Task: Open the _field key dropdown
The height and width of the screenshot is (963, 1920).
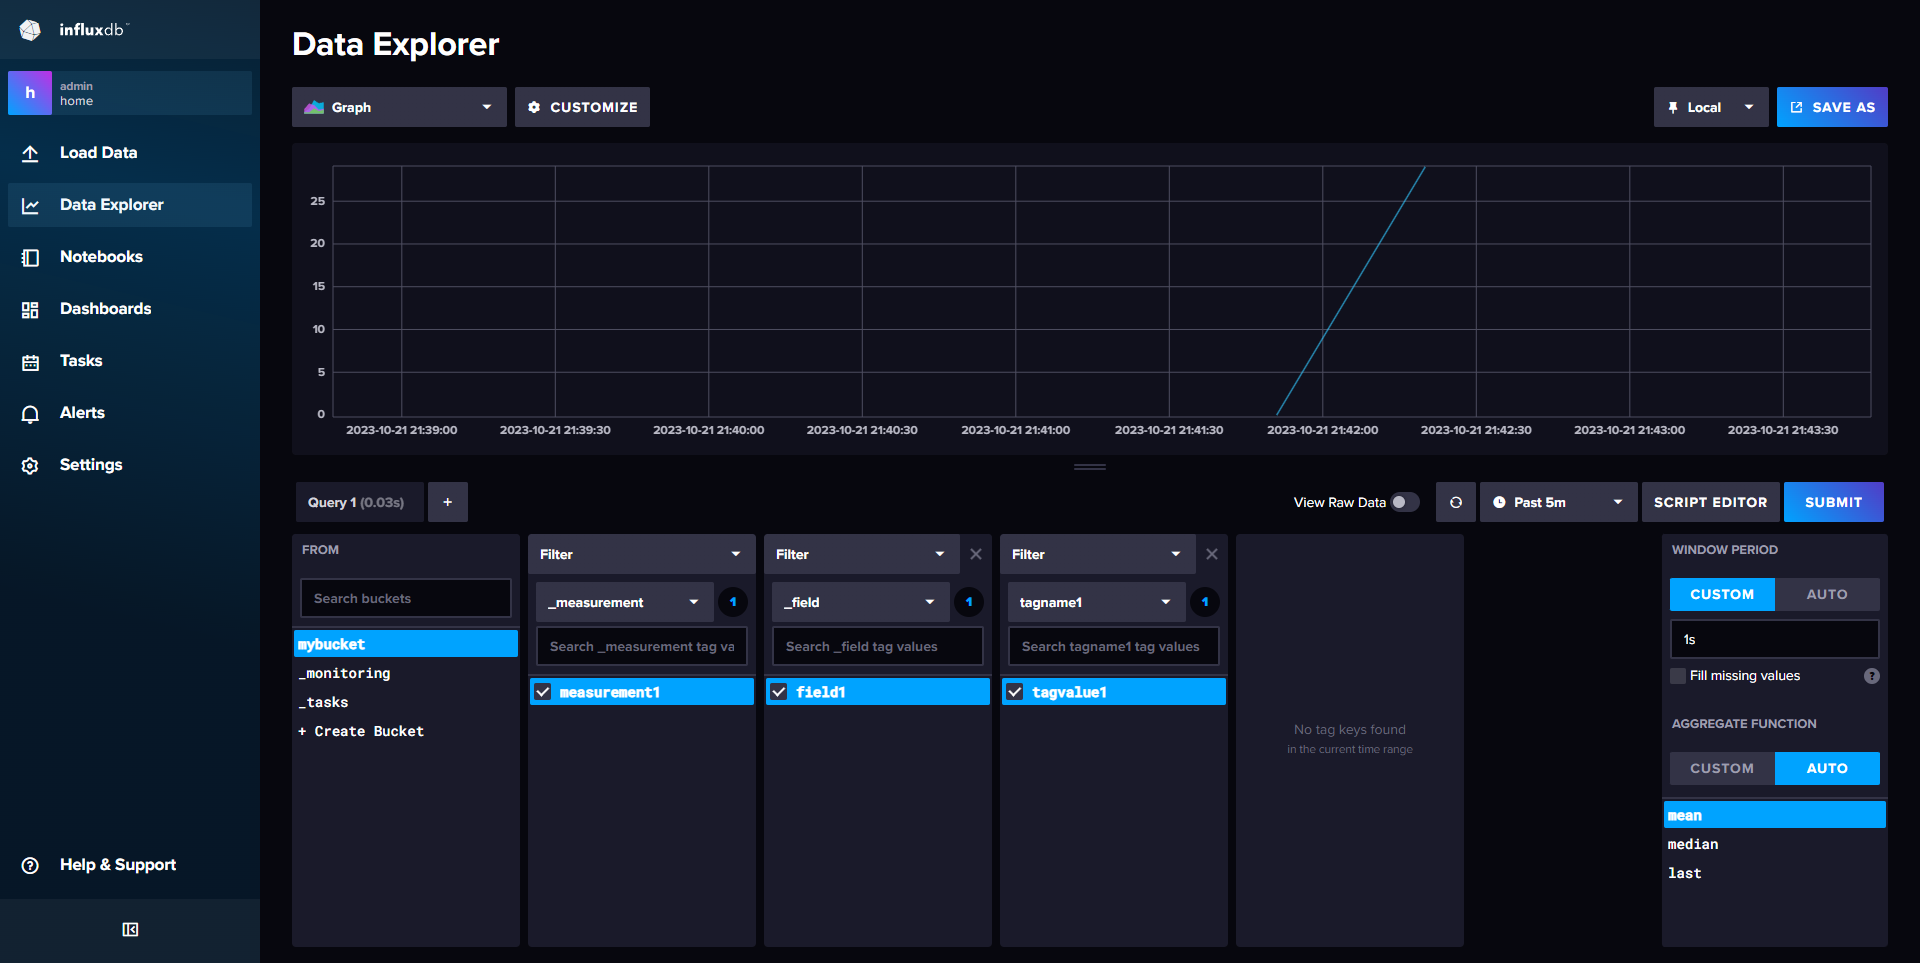Action: [x=861, y=602]
